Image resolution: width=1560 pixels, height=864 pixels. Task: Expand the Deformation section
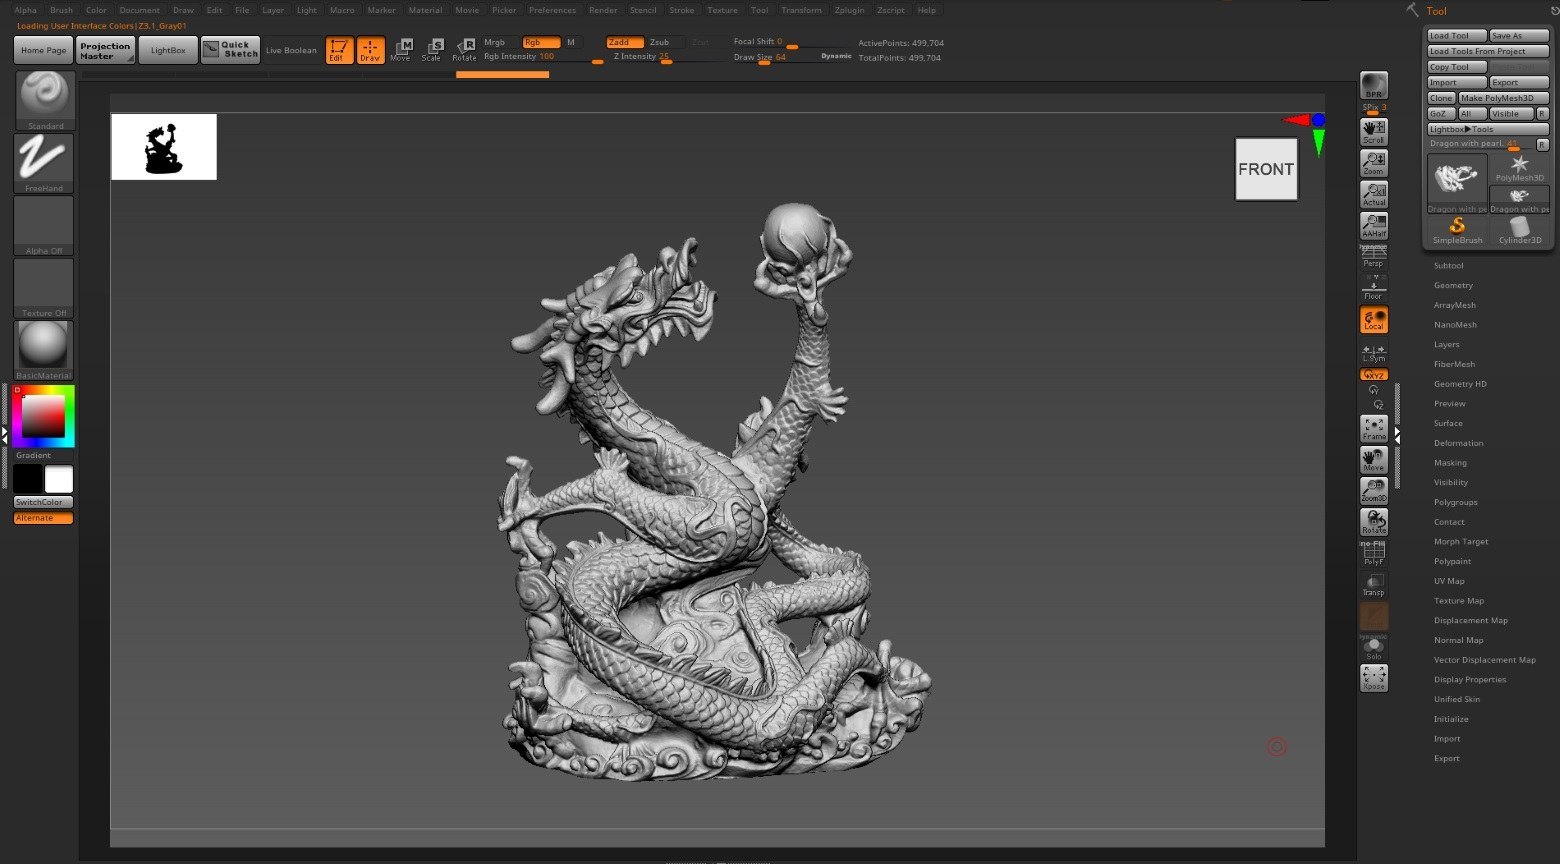pos(1458,443)
